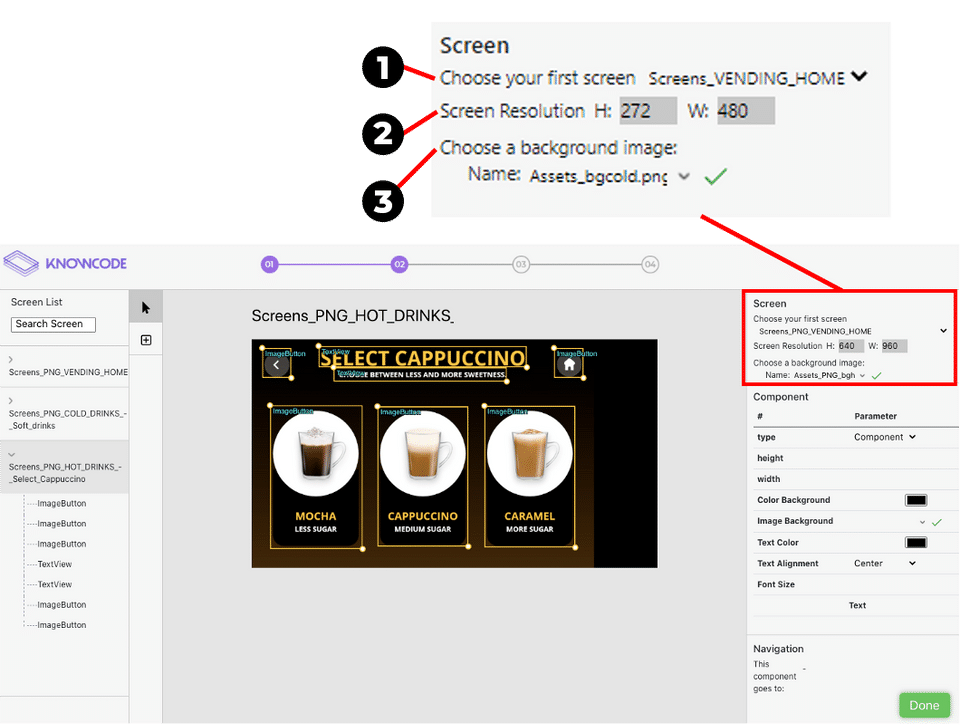The height and width of the screenshot is (725, 960).
Task: Select the Caramel drink card on canvas
Action: pos(530,476)
